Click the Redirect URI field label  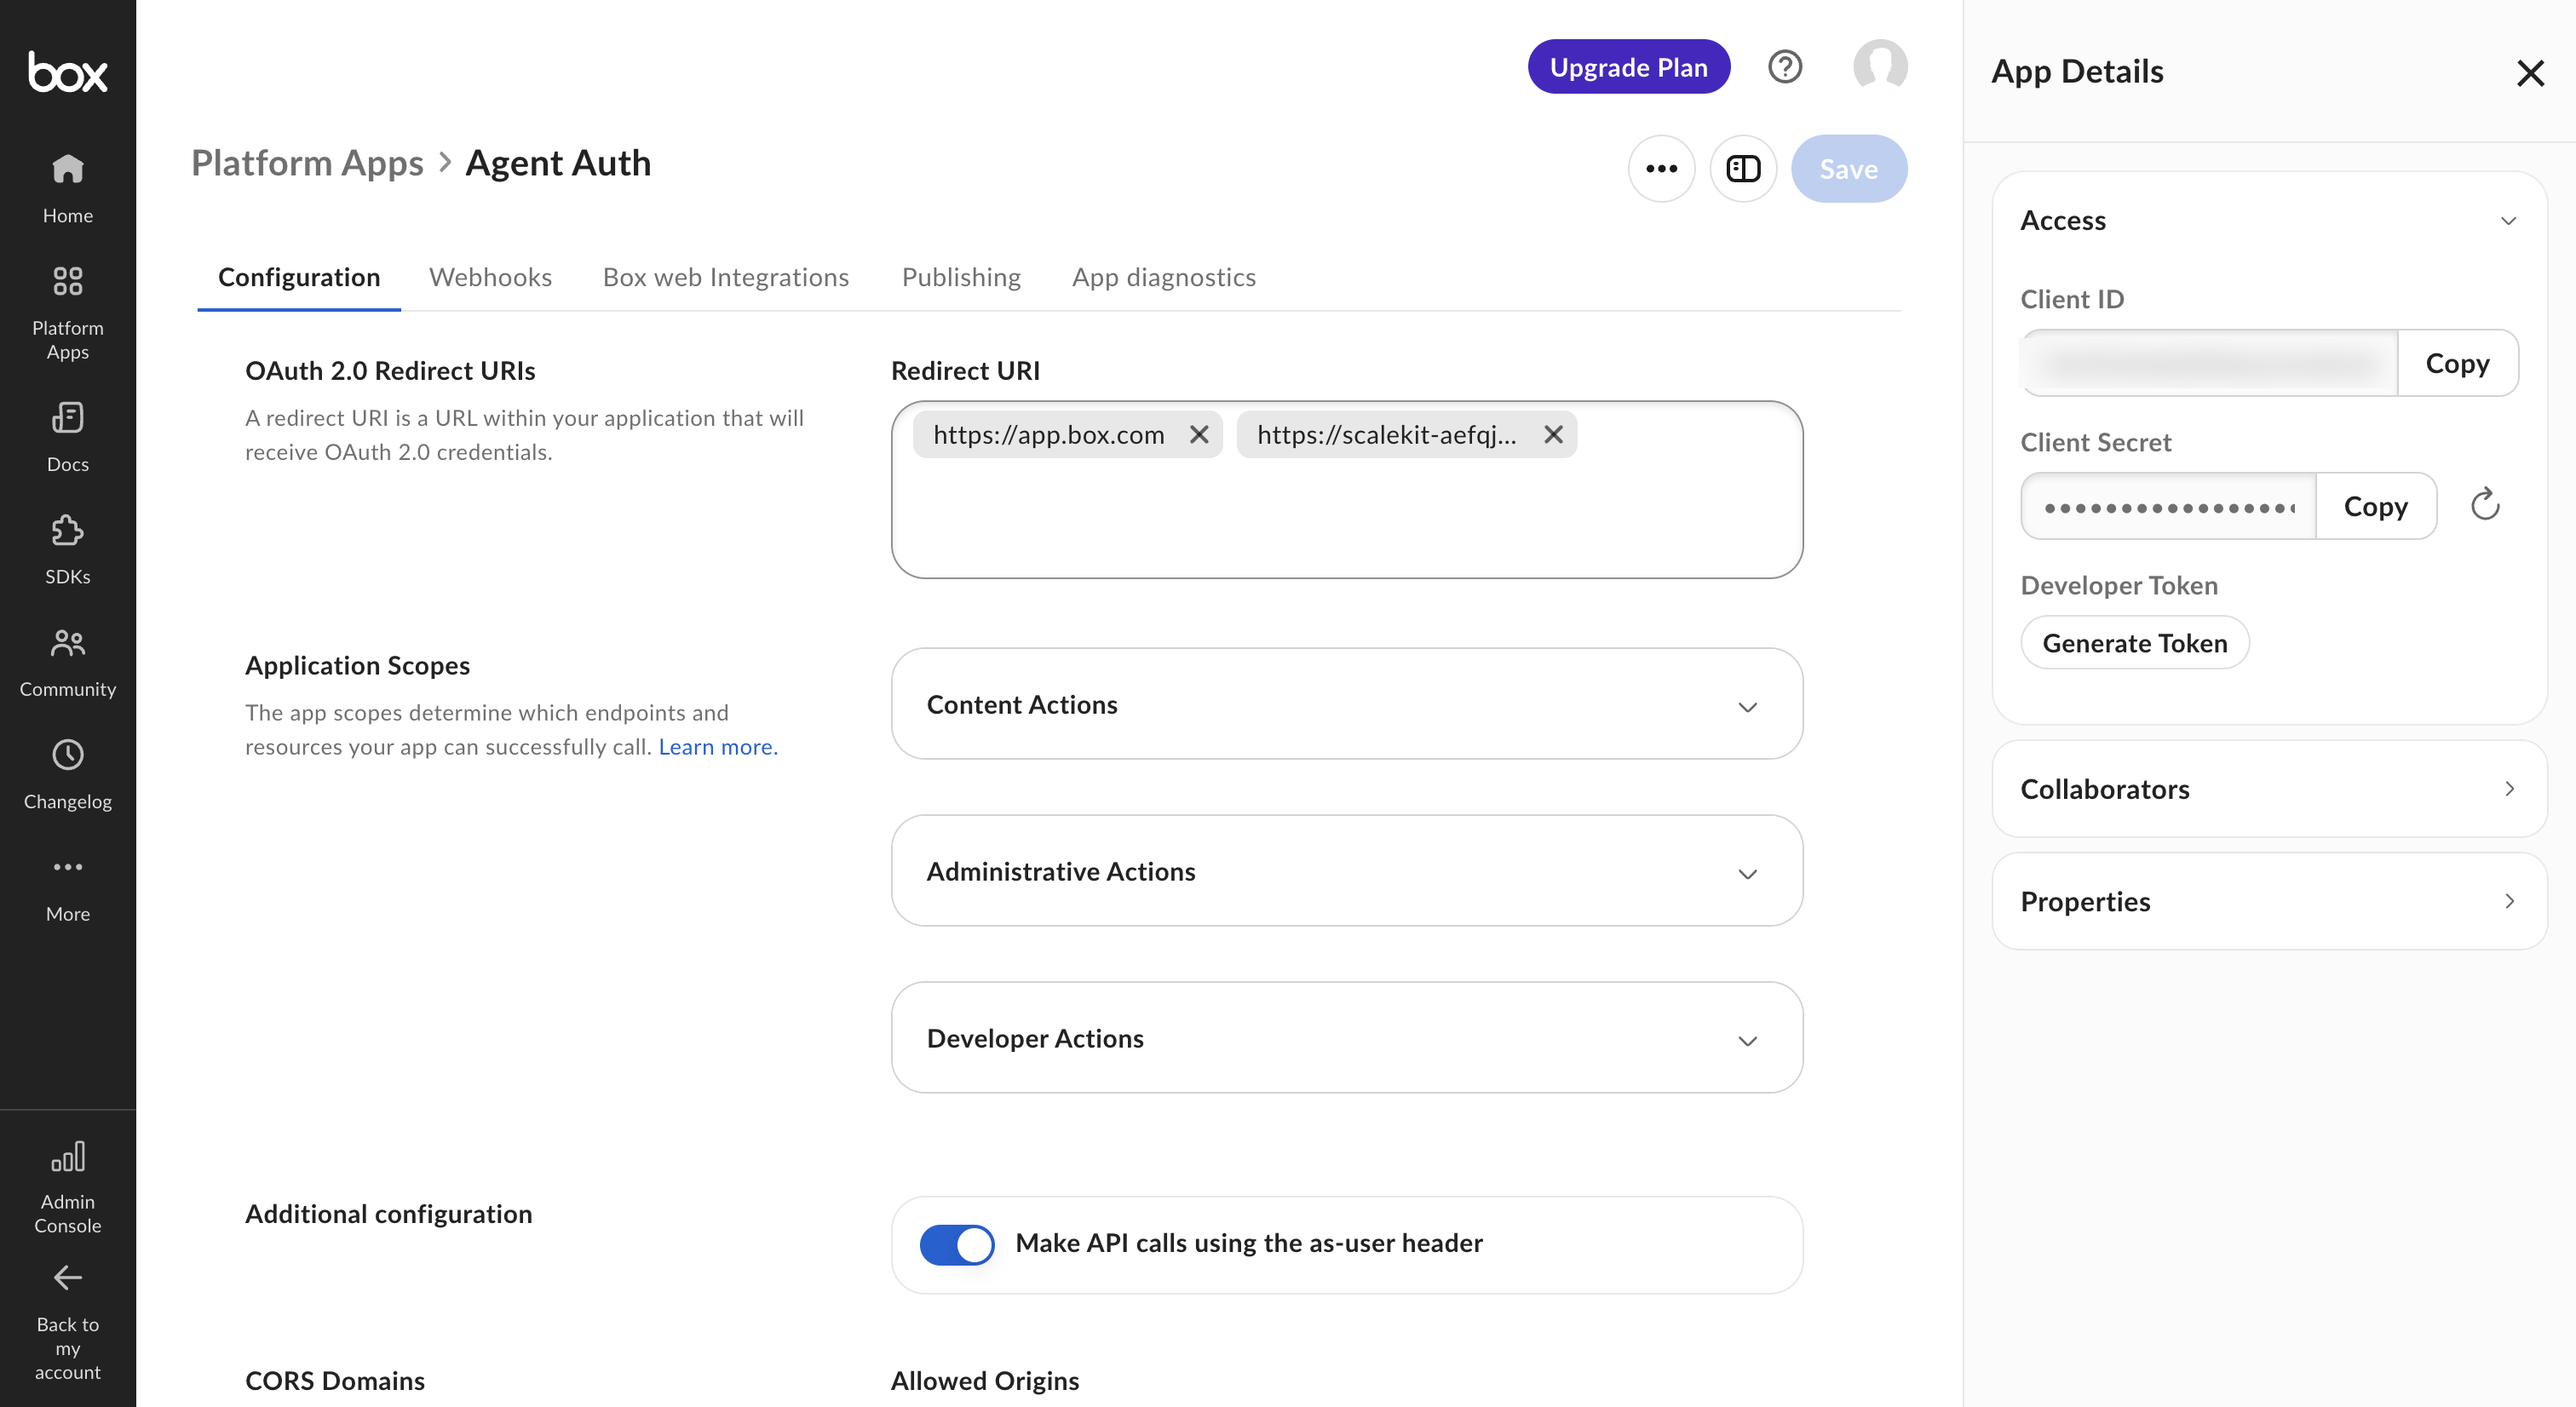[x=965, y=371]
